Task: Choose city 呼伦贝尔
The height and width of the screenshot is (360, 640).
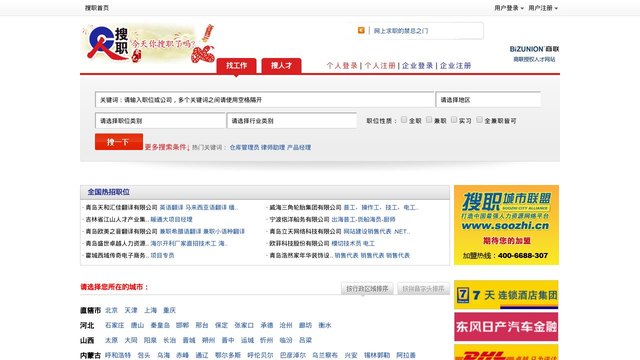Action: [260, 355]
